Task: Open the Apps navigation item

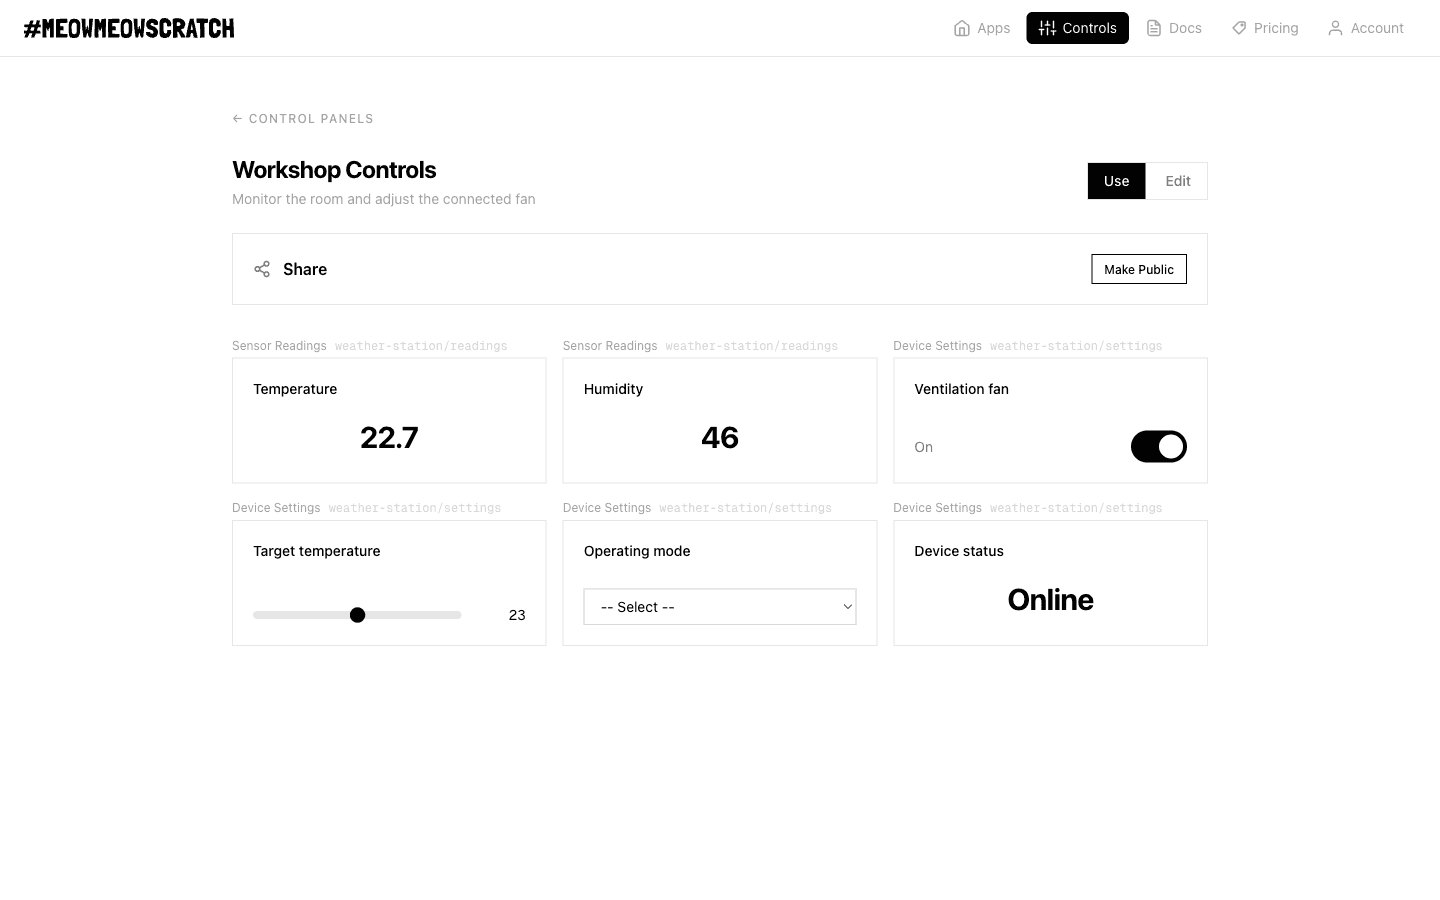Action: 982,28
